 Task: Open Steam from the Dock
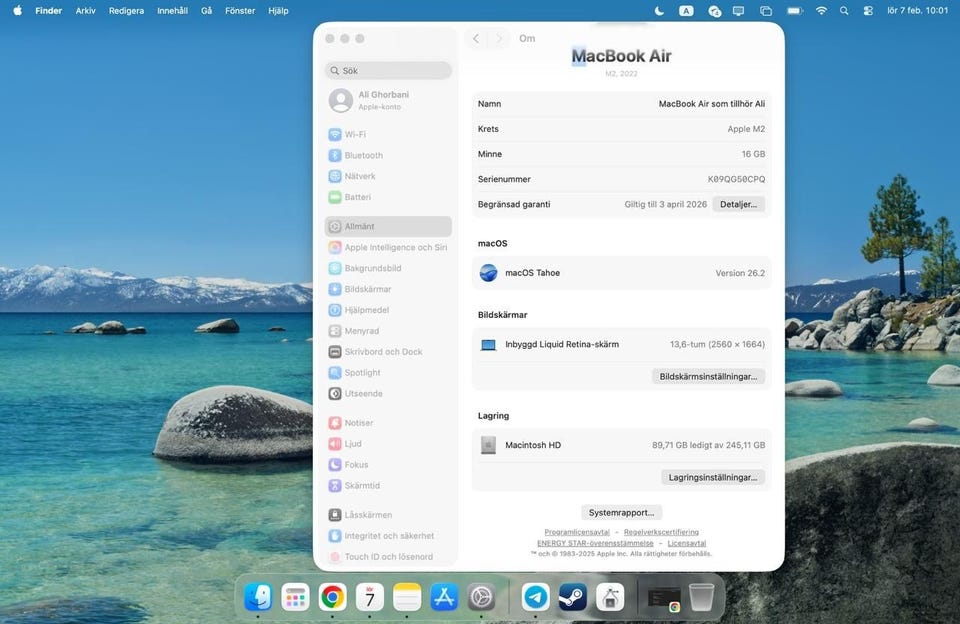pos(573,597)
